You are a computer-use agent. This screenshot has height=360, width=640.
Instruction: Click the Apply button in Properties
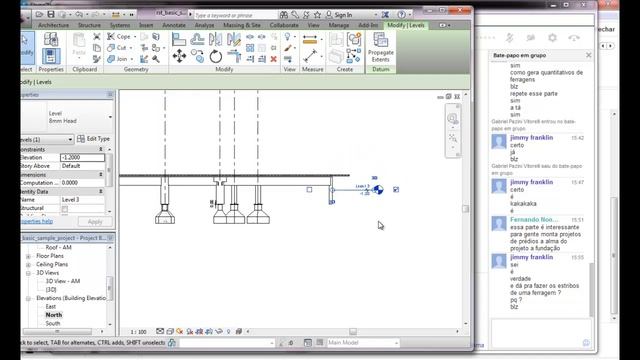click(x=95, y=222)
